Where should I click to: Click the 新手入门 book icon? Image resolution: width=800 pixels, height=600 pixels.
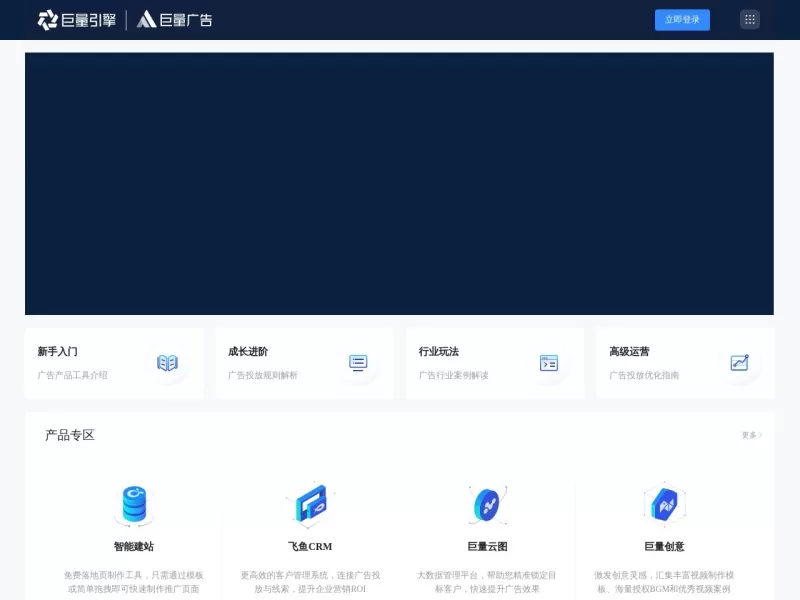(168, 363)
